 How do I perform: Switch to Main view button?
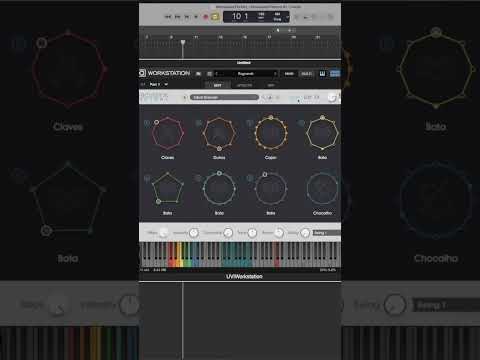coord(289,74)
